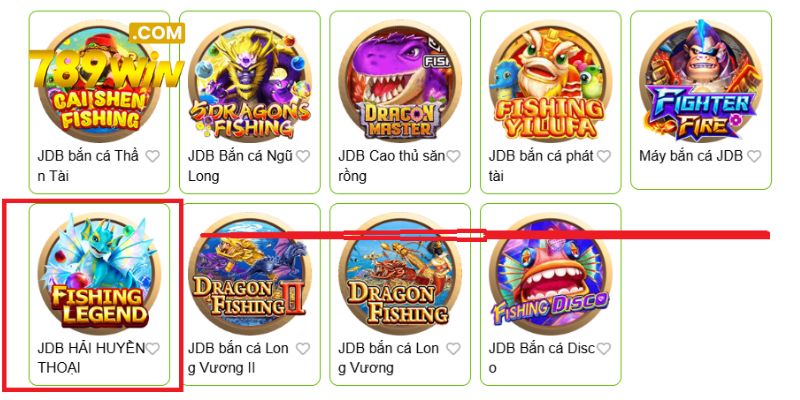Toggle heart next to JDB HẢI HUYỀN THOẠI
This screenshot has height=400, width=800.
click(153, 348)
